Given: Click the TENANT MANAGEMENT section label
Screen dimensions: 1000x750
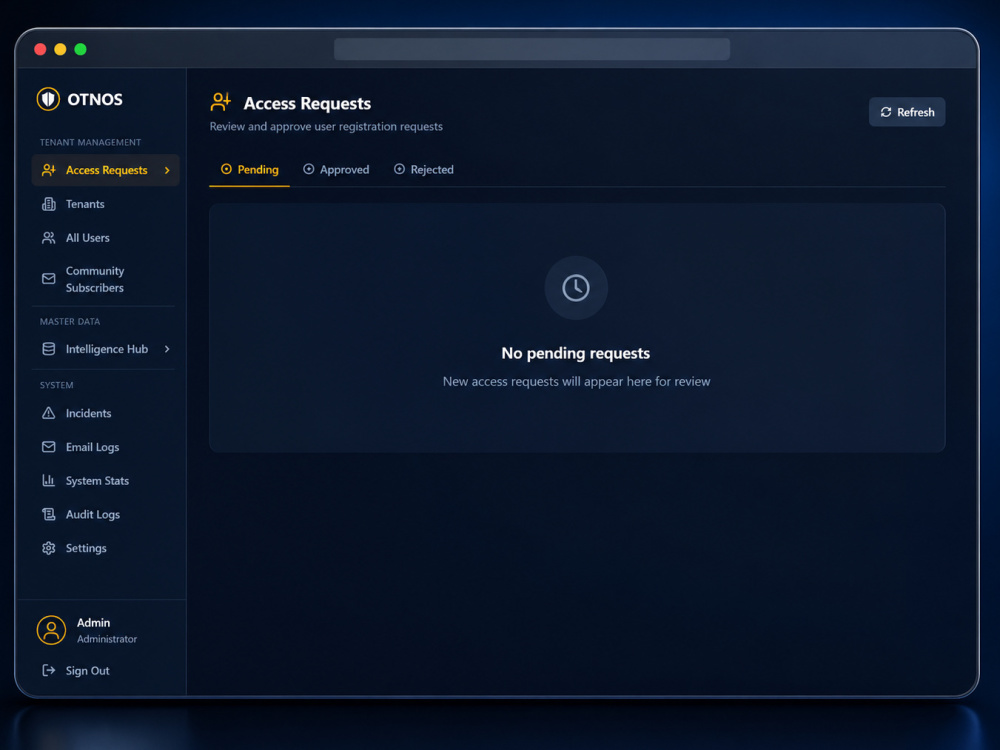Looking at the screenshot, I should click(91, 142).
